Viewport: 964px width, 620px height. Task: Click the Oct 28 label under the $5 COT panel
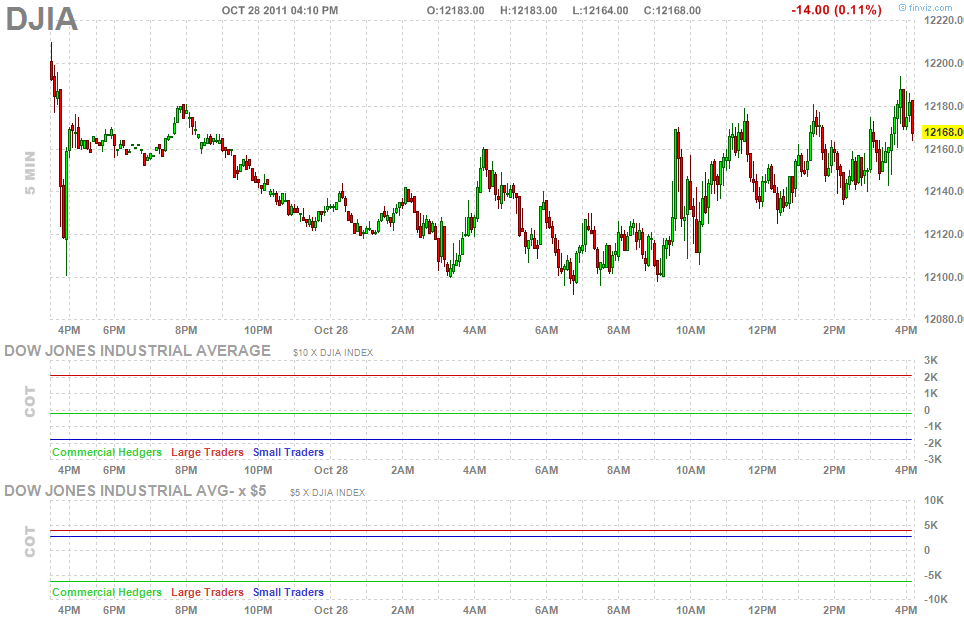pyautogui.click(x=331, y=610)
